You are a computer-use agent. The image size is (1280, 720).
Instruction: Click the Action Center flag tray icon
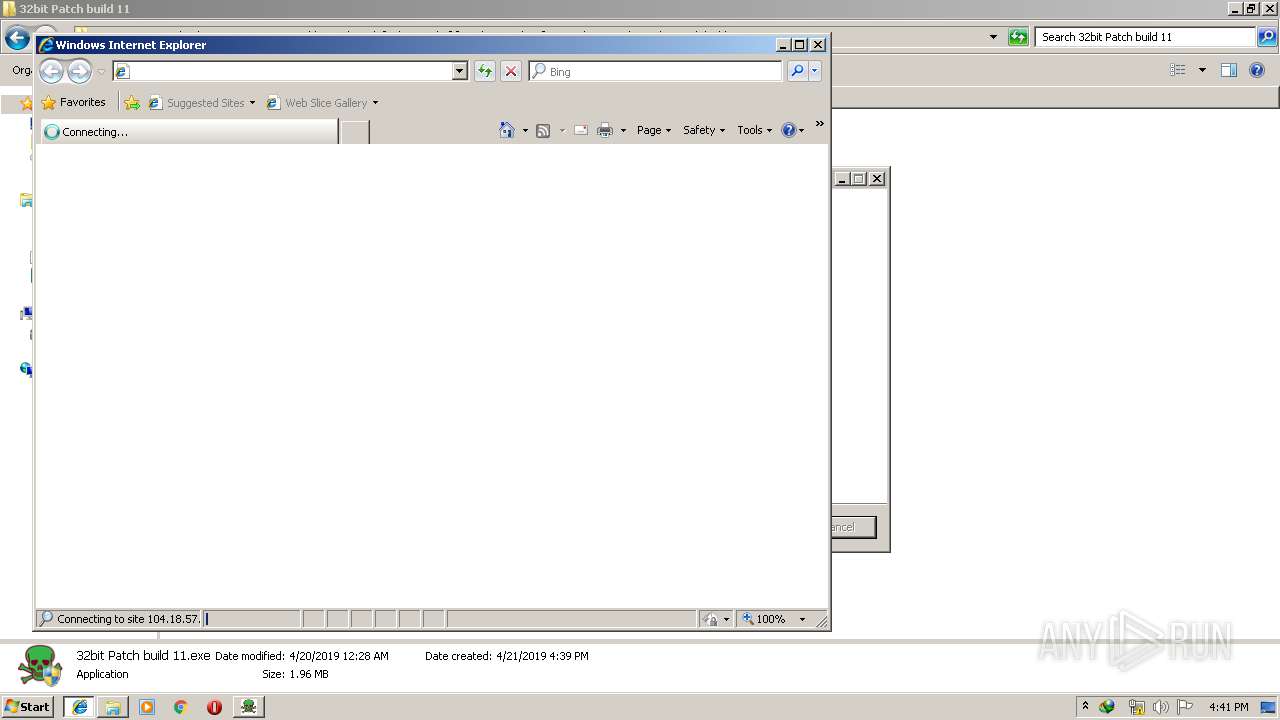coord(1185,707)
